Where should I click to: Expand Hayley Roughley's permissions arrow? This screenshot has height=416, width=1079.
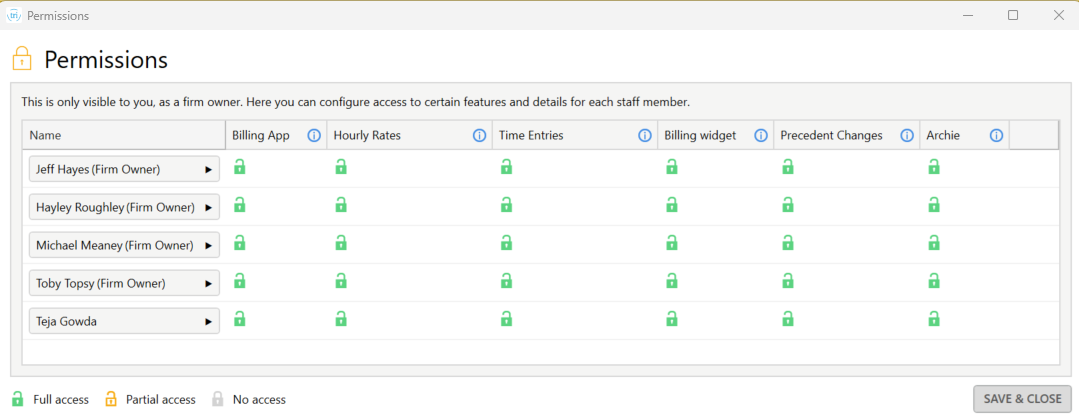point(209,208)
